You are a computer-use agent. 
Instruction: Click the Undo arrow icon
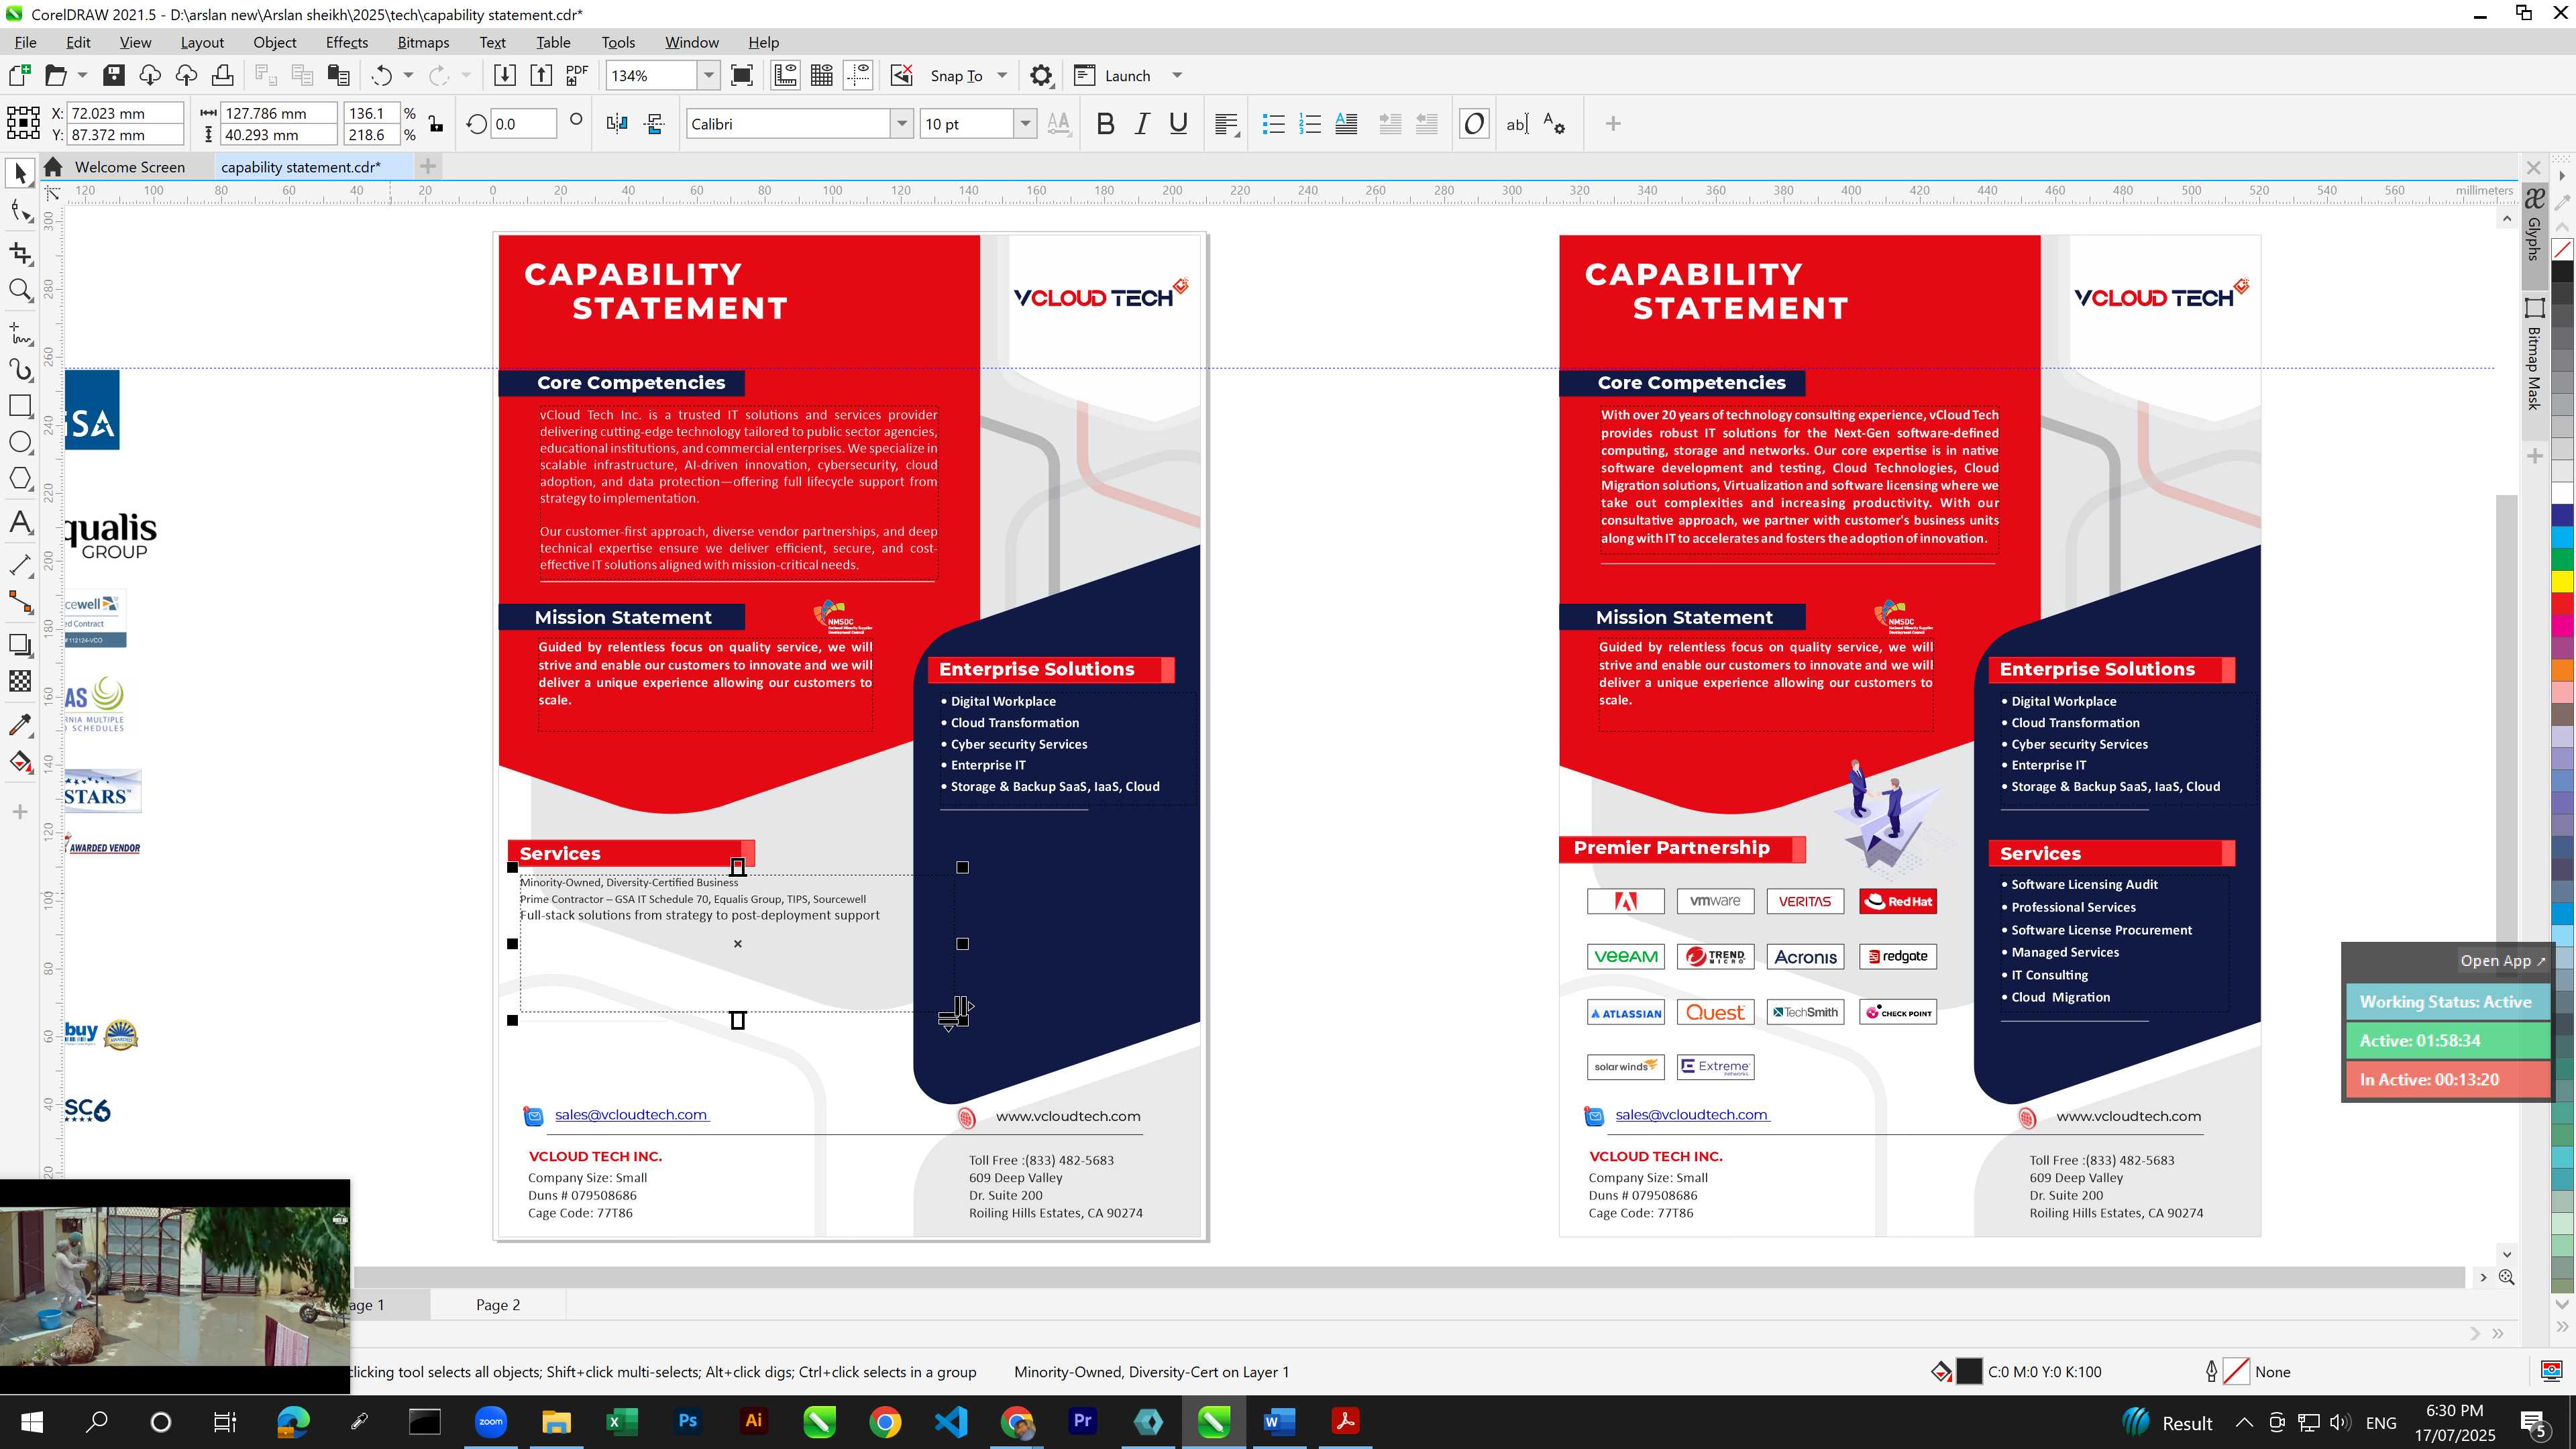[381, 75]
